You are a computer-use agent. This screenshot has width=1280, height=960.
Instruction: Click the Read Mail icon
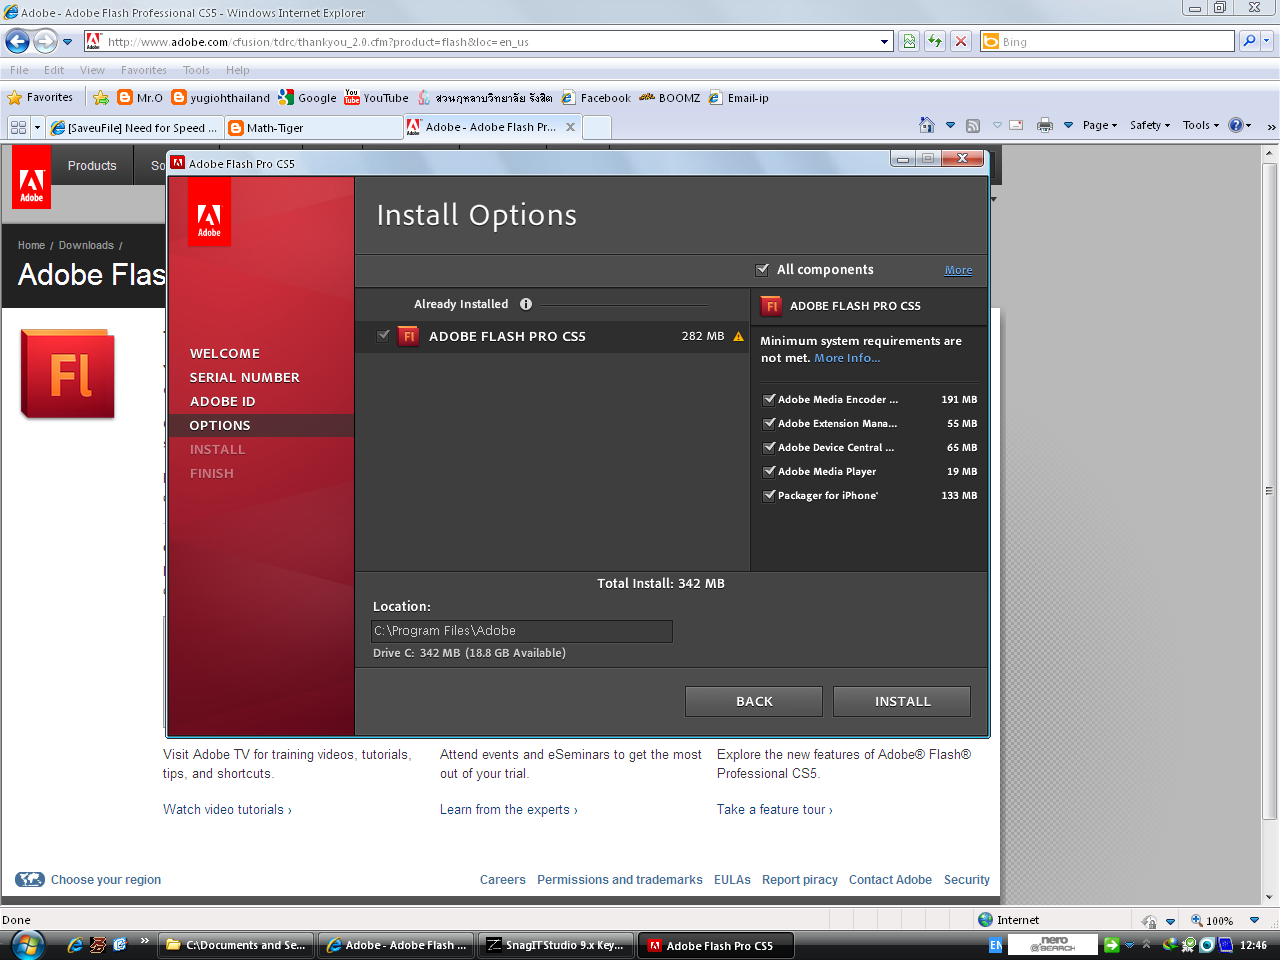tap(1016, 125)
